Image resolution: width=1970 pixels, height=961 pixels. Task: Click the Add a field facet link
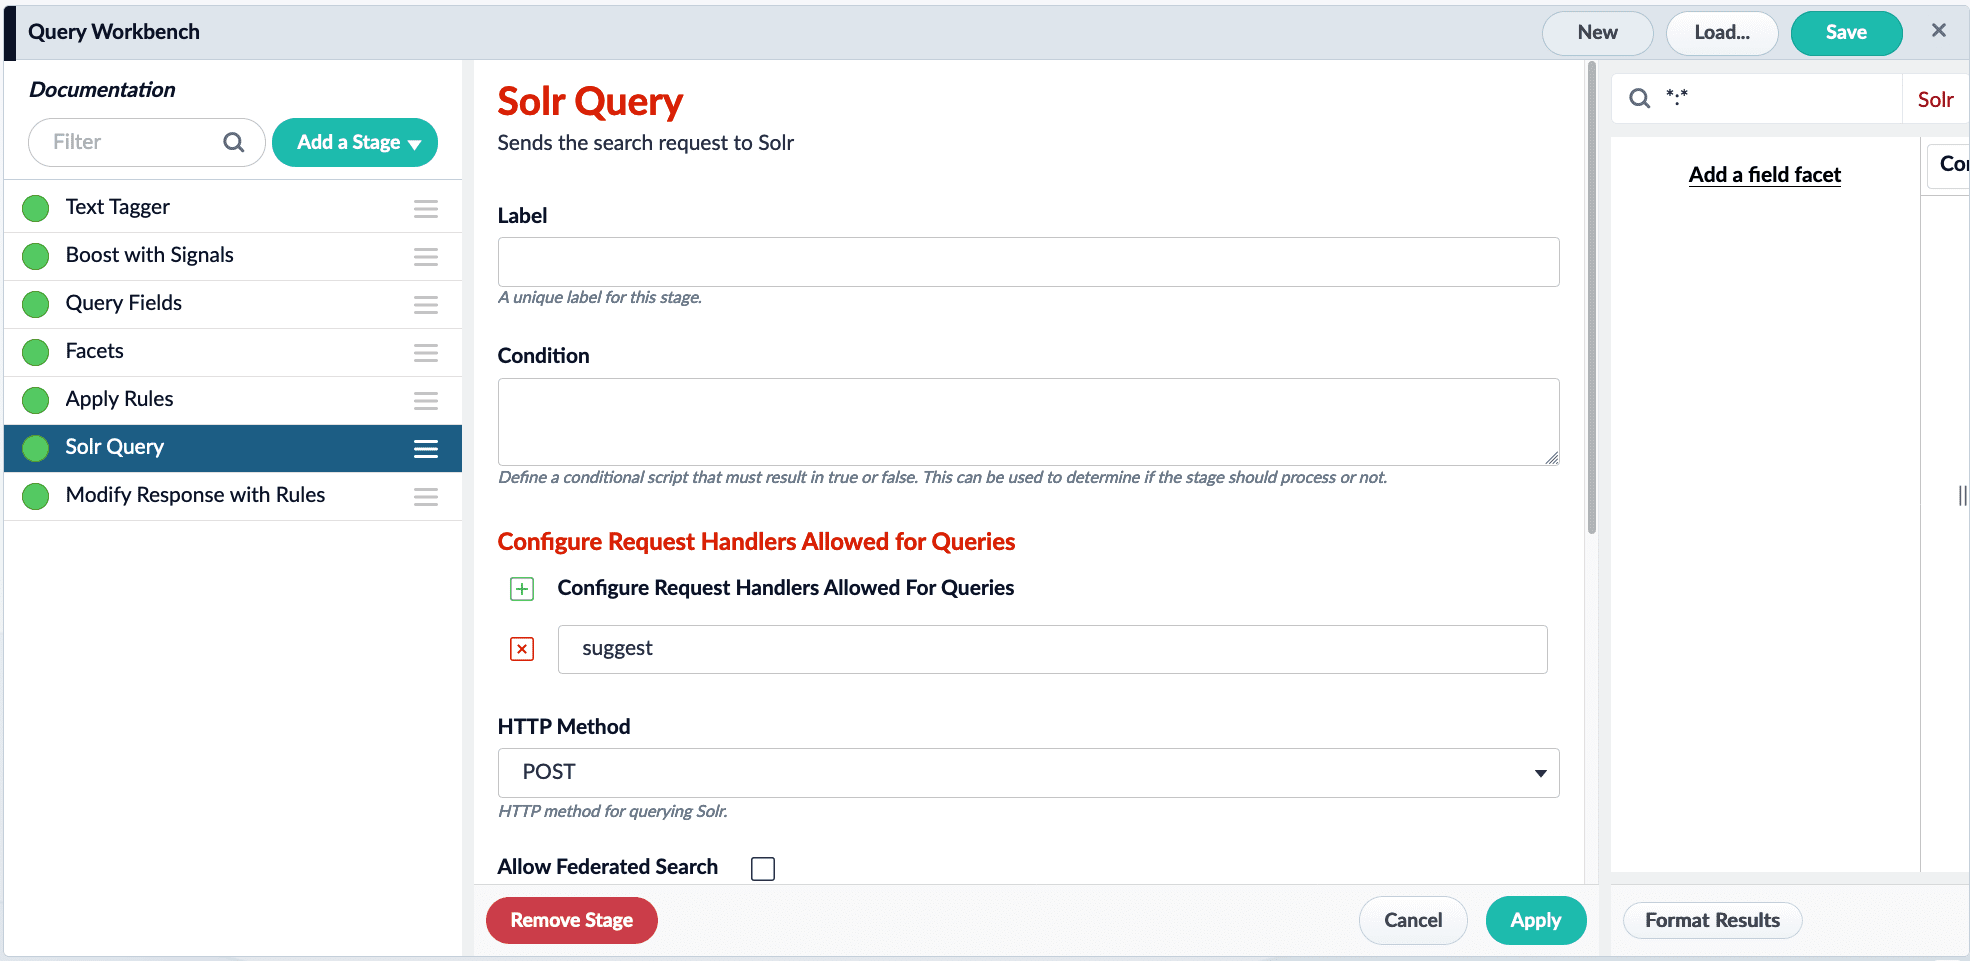(x=1764, y=174)
